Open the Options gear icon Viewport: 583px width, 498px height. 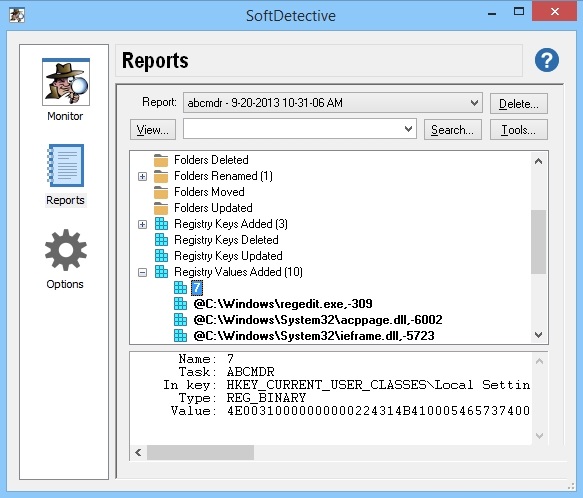[x=66, y=250]
